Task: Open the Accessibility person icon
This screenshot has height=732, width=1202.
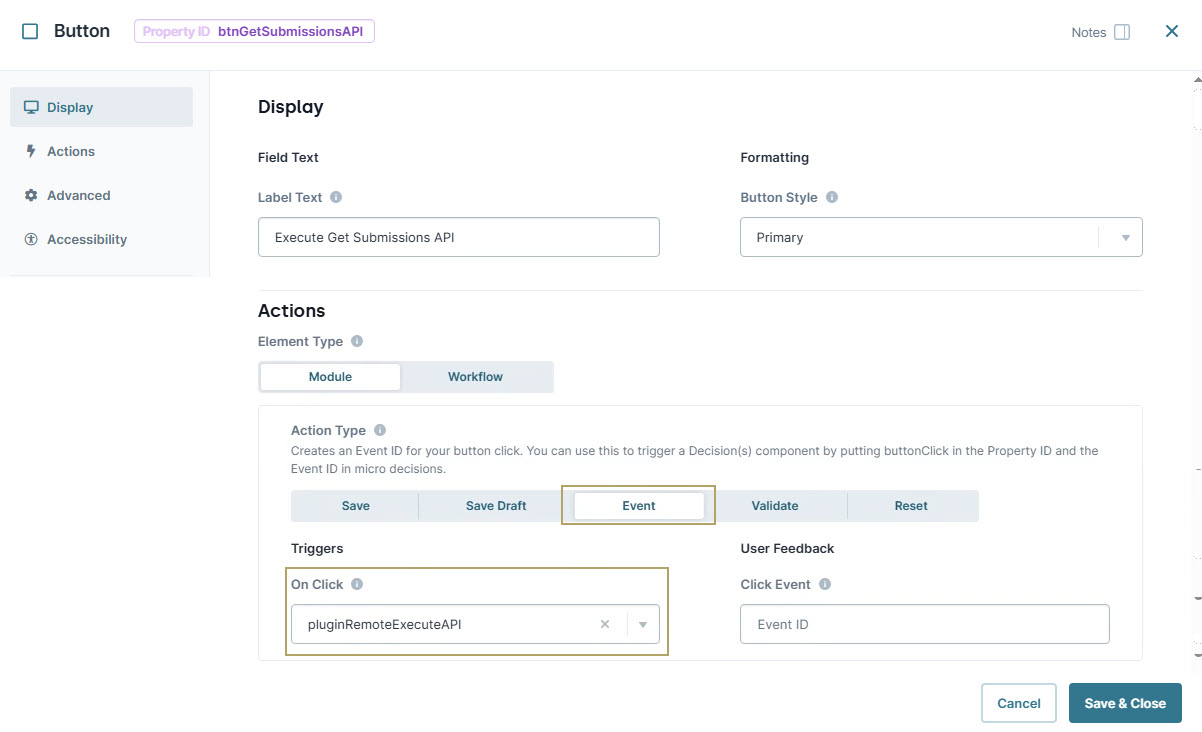Action: [x=29, y=239]
